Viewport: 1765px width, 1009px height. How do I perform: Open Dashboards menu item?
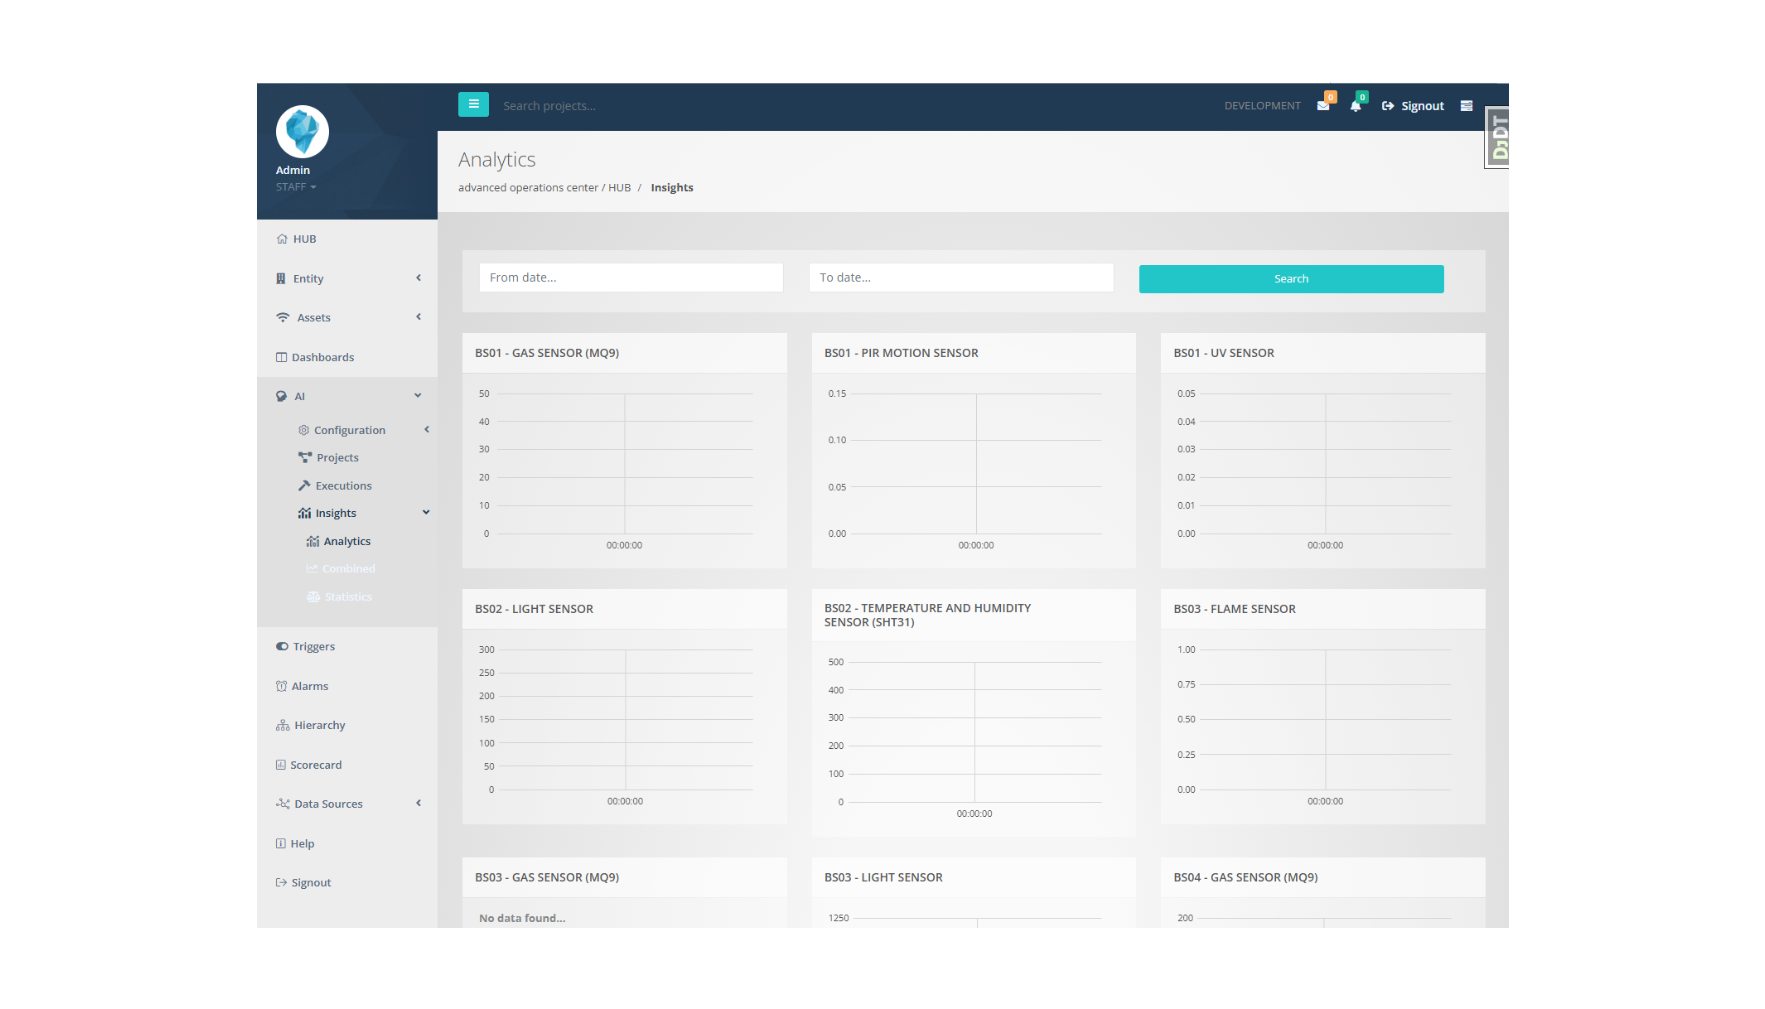pyautogui.click(x=322, y=358)
